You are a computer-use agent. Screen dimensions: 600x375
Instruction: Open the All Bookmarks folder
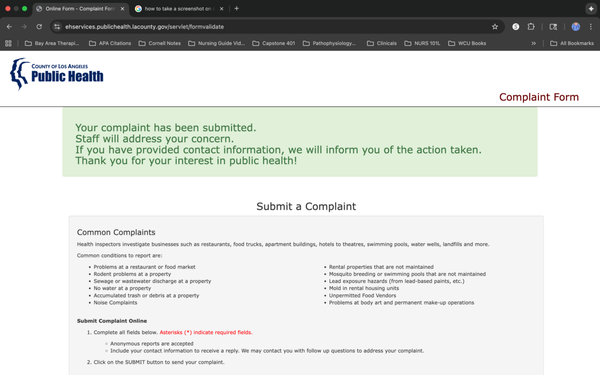(x=572, y=43)
